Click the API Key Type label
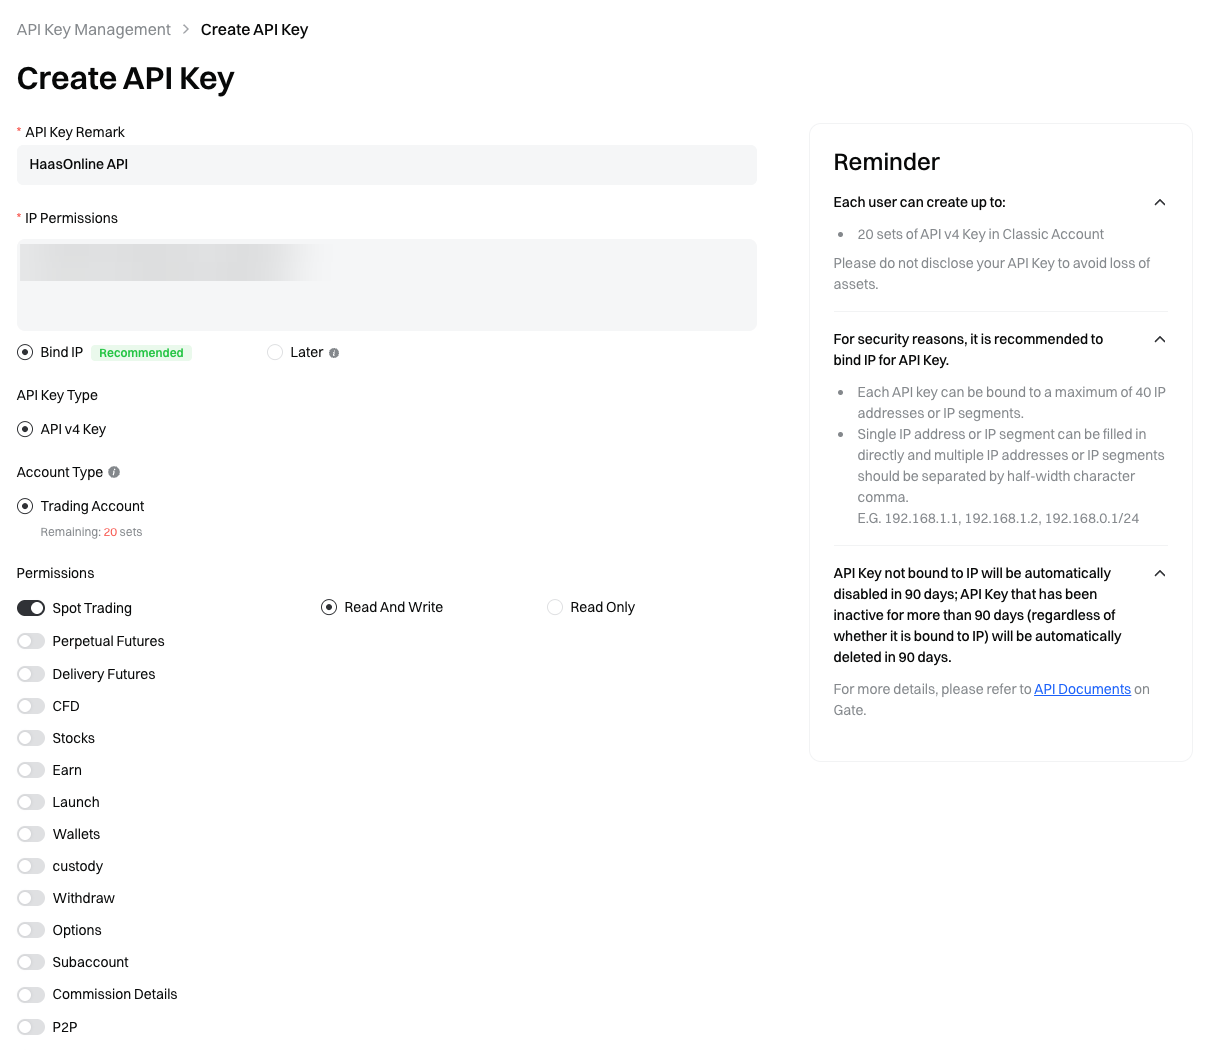The image size is (1209, 1050). tap(57, 395)
